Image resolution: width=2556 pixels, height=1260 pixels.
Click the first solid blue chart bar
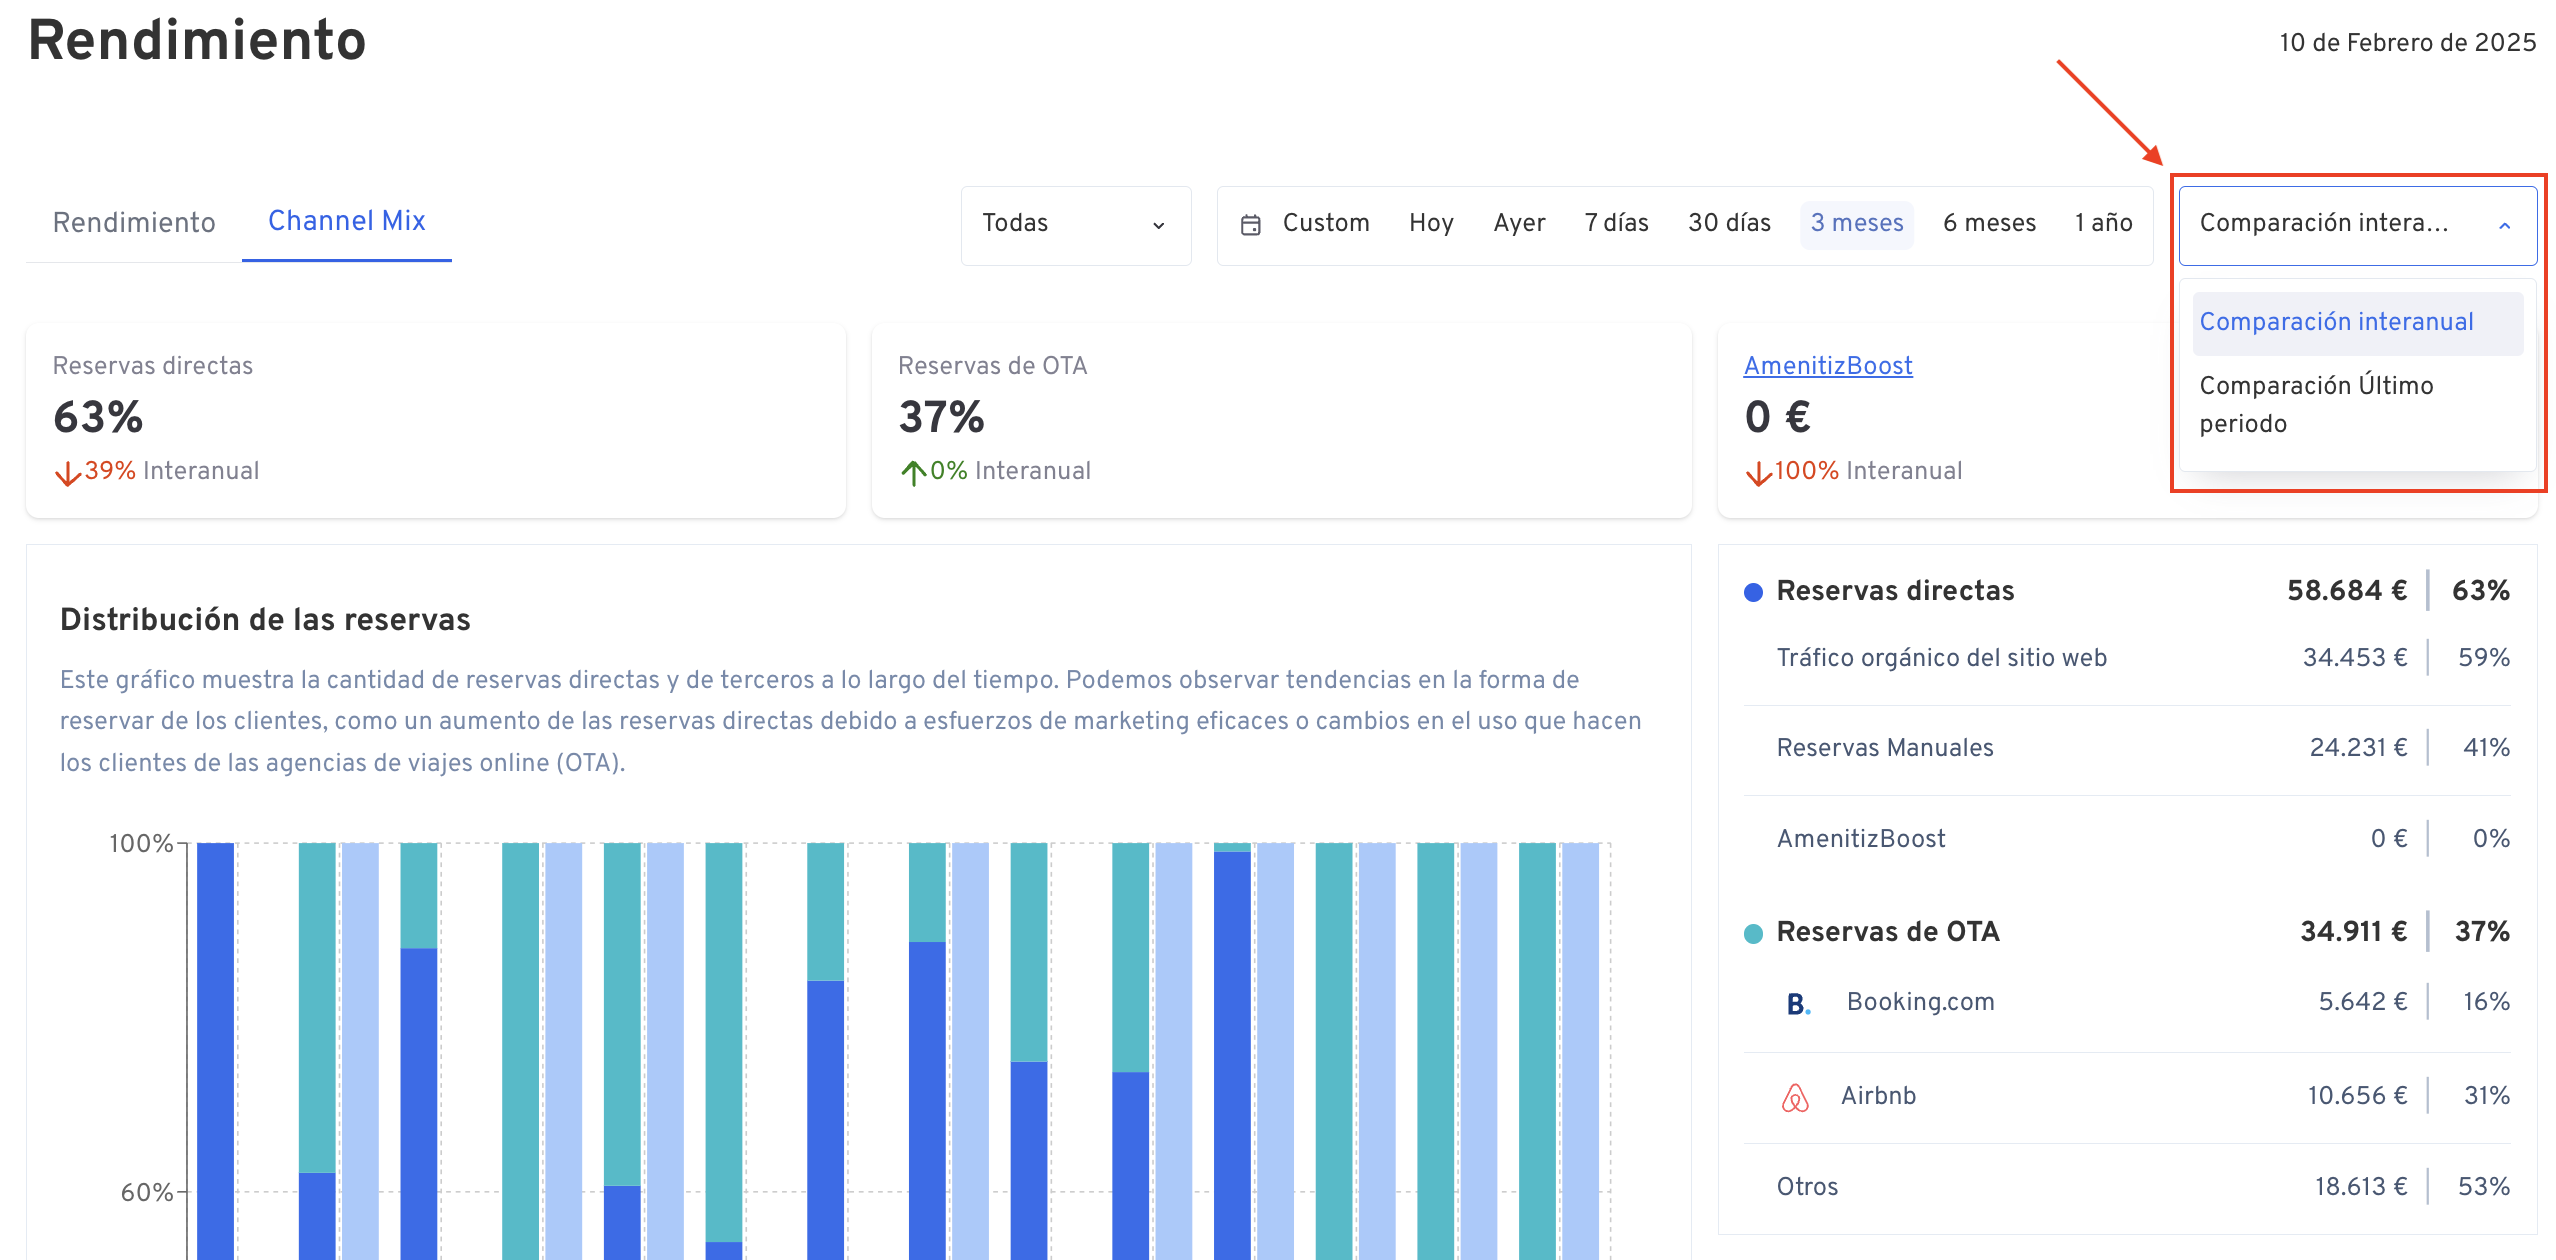point(215,1050)
